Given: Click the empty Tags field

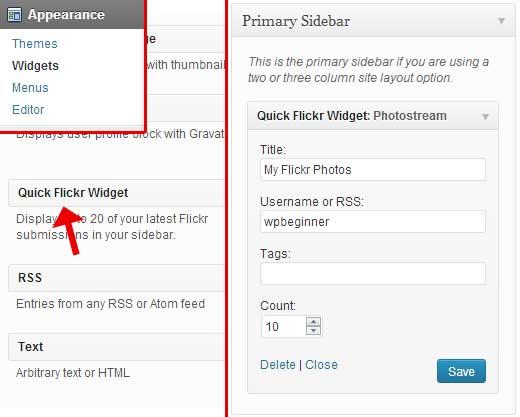Looking at the screenshot, I should pos(373,274).
